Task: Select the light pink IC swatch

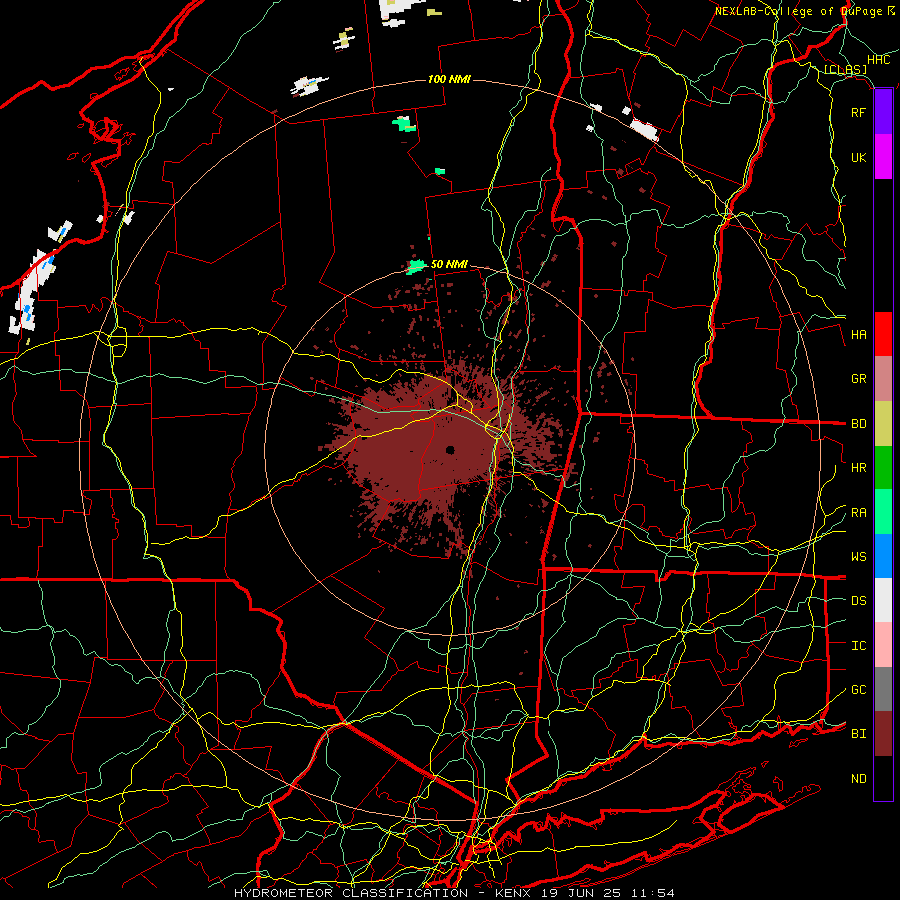Action: (x=883, y=645)
